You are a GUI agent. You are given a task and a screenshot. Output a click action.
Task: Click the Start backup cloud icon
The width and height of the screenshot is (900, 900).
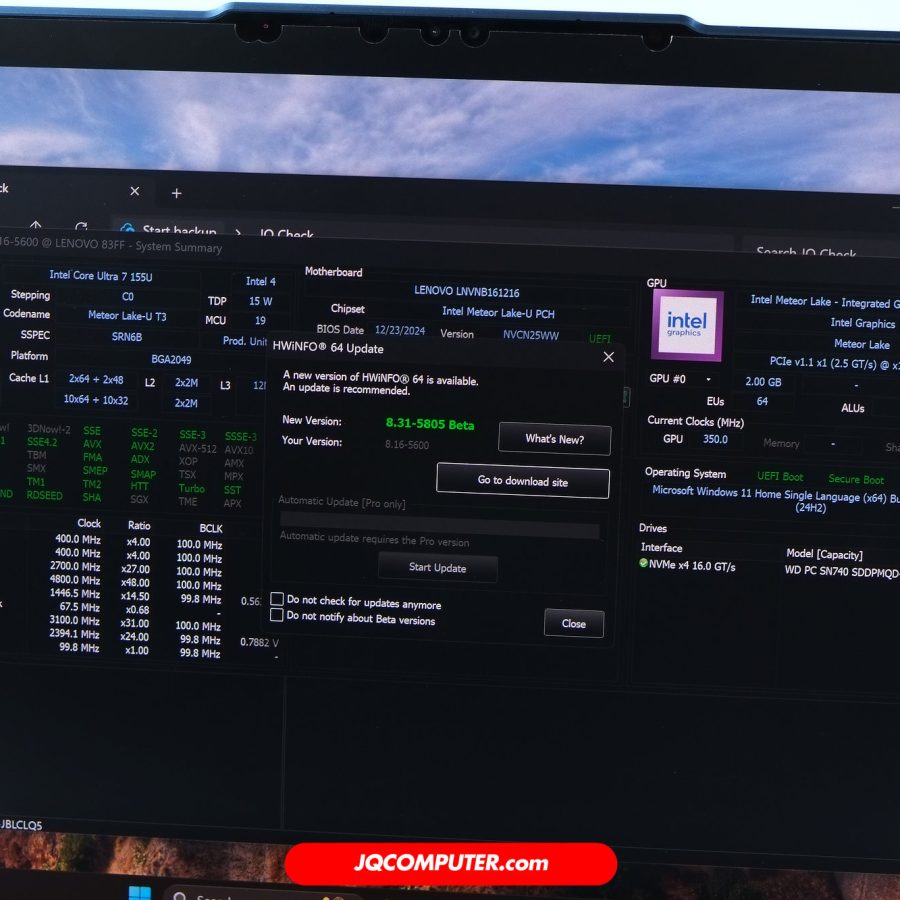coord(127,229)
